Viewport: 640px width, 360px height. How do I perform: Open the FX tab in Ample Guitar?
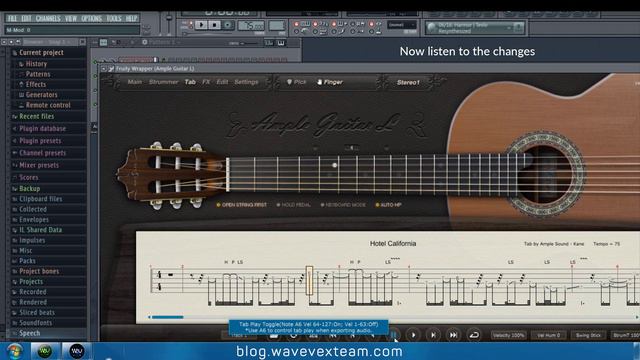pyautogui.click(x=206, y=82)
